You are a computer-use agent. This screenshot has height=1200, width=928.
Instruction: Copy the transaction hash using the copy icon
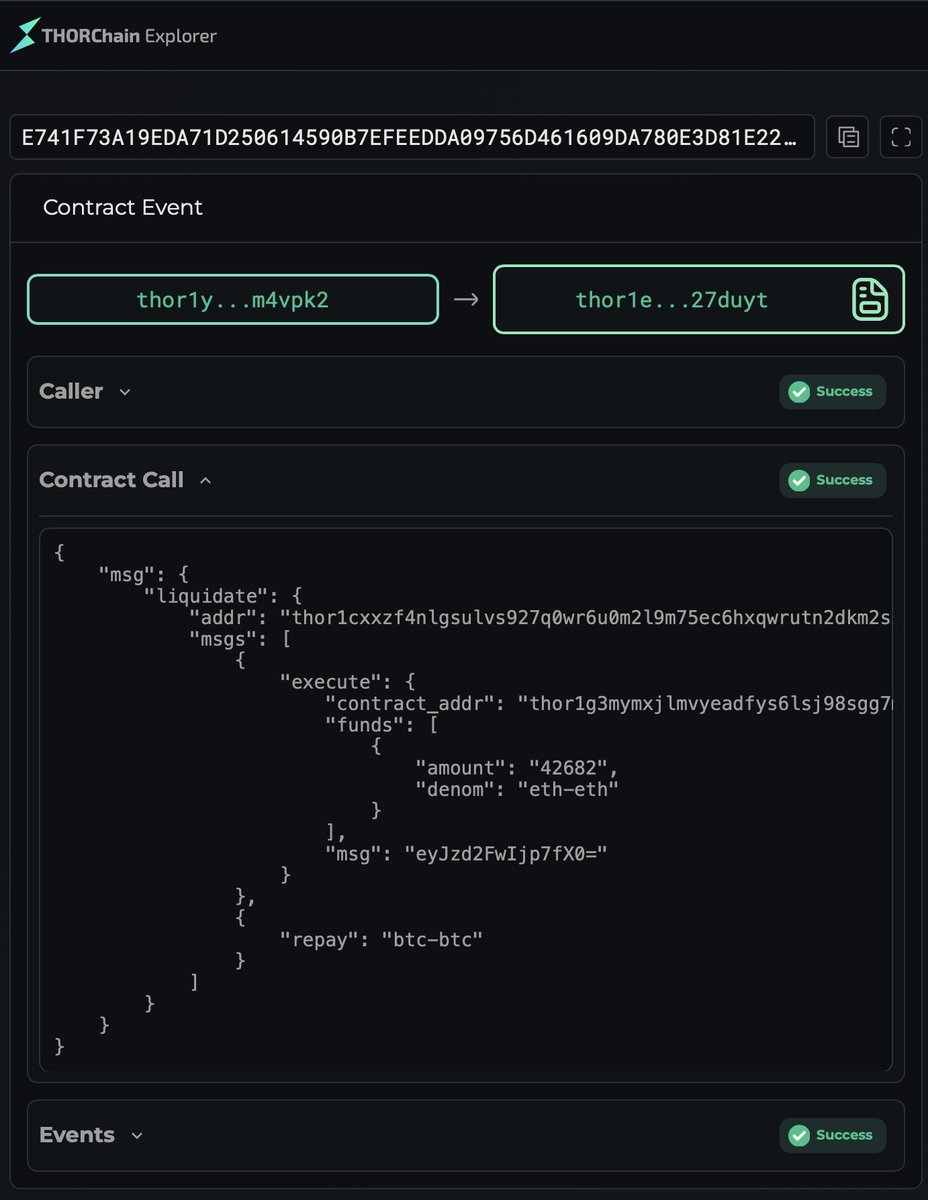[847, 137]
